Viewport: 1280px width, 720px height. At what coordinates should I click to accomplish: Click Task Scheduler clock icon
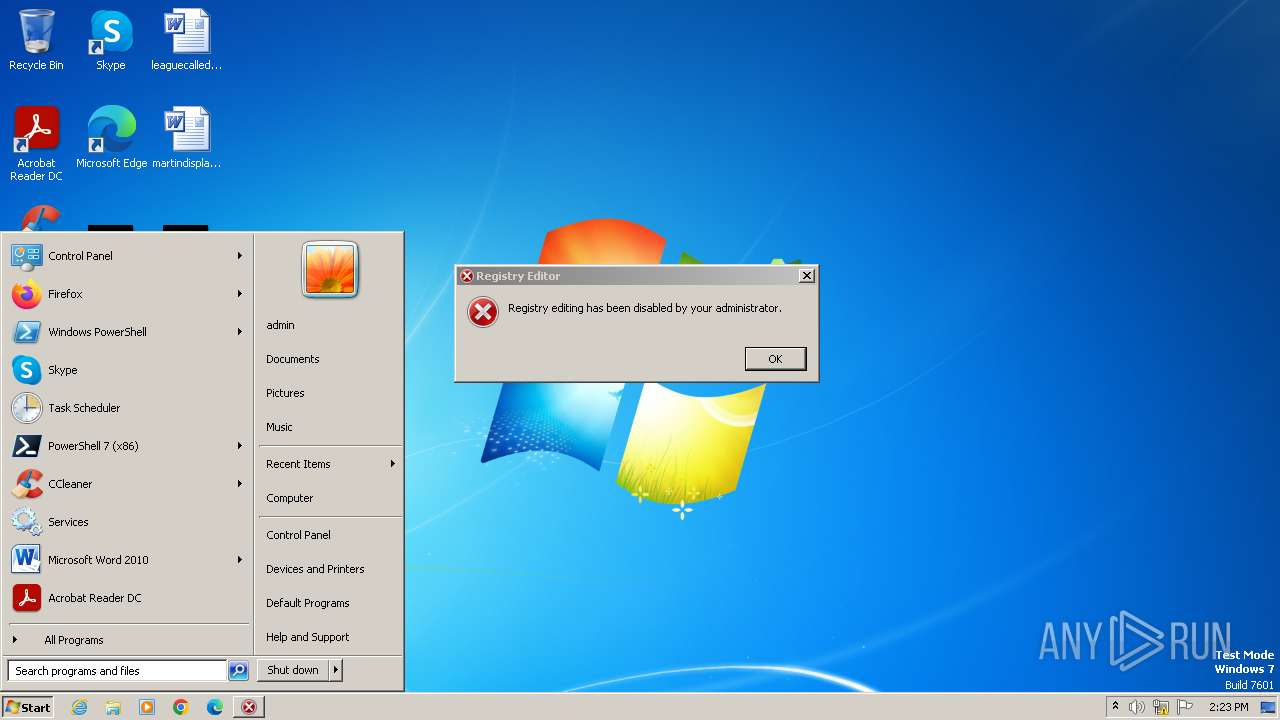26,408
